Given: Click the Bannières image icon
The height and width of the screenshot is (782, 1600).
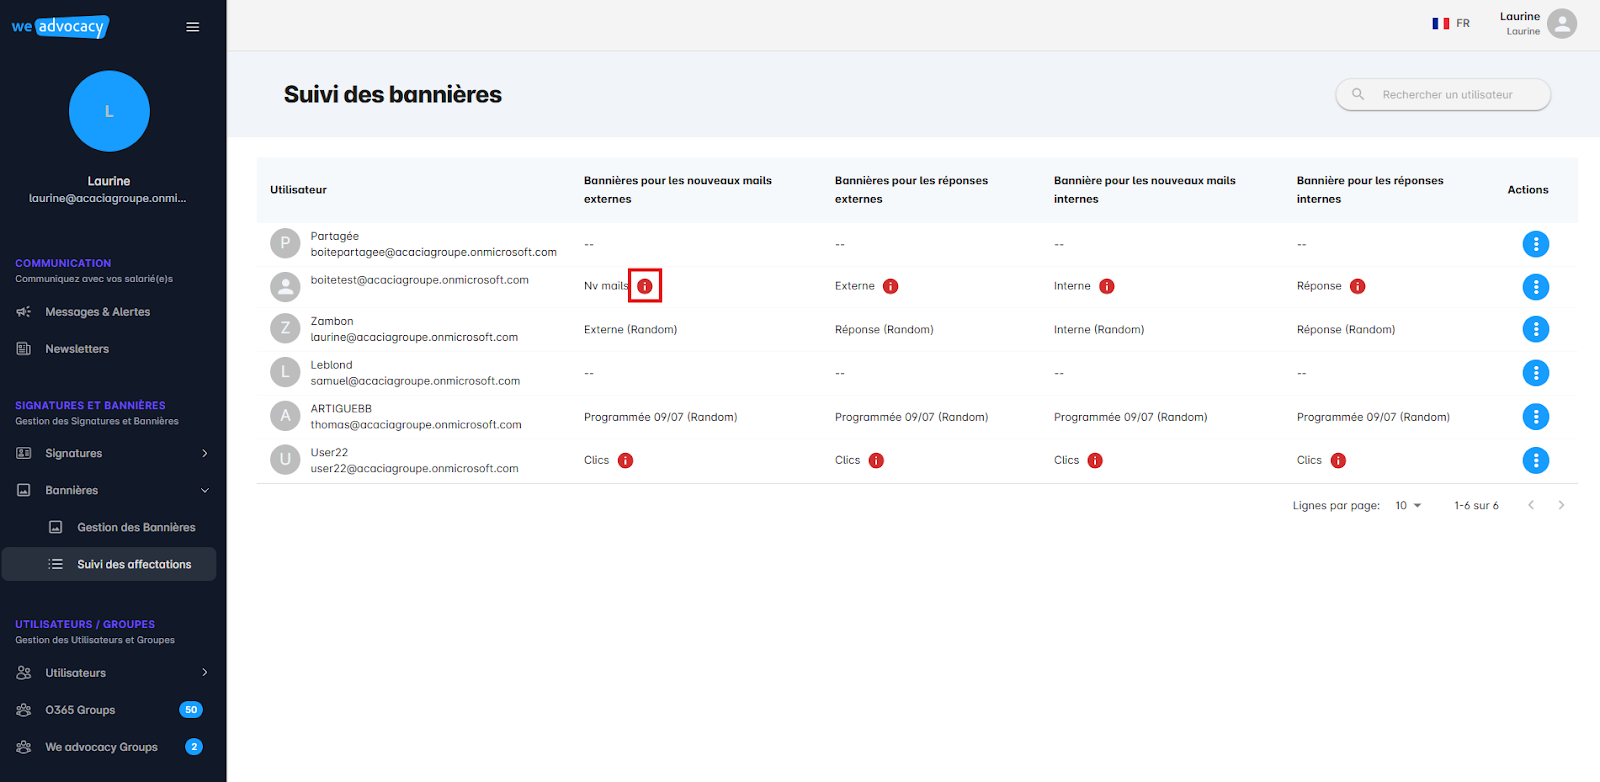Looking at the screenshot, I should pyautogui.click(x=24, y=490).
